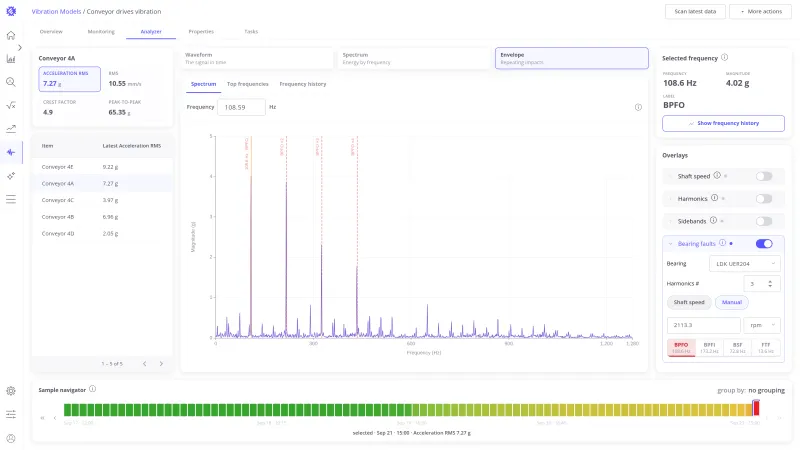Switch to the Properties tab
800x450 pixels.
201,32
